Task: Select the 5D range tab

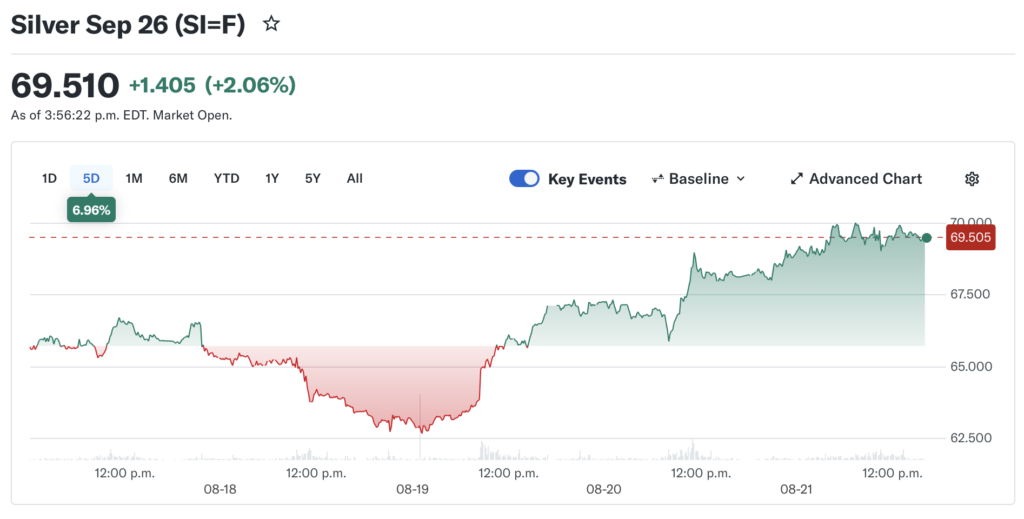Action: (91, 178)
